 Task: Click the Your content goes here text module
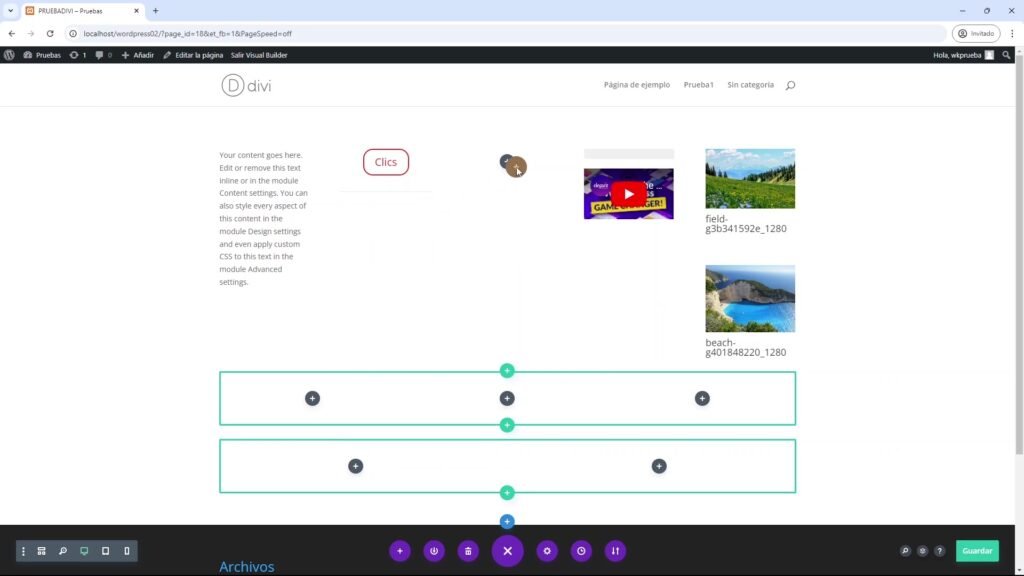tap(264, 218)
